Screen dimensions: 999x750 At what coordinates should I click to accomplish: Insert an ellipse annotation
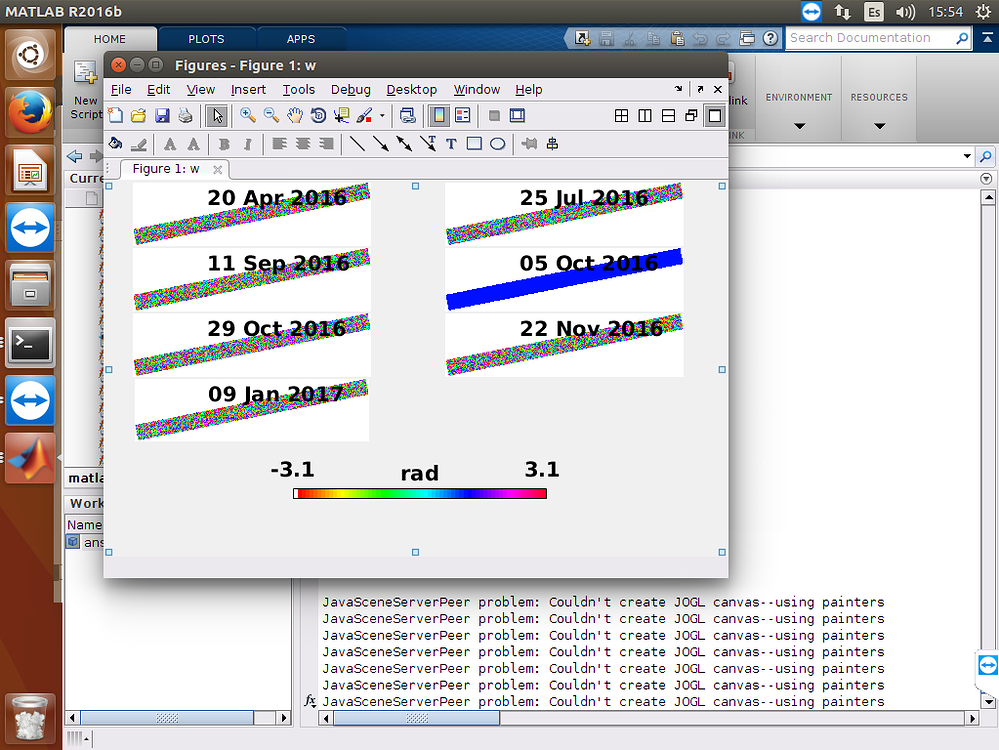(x=498, y=144)
